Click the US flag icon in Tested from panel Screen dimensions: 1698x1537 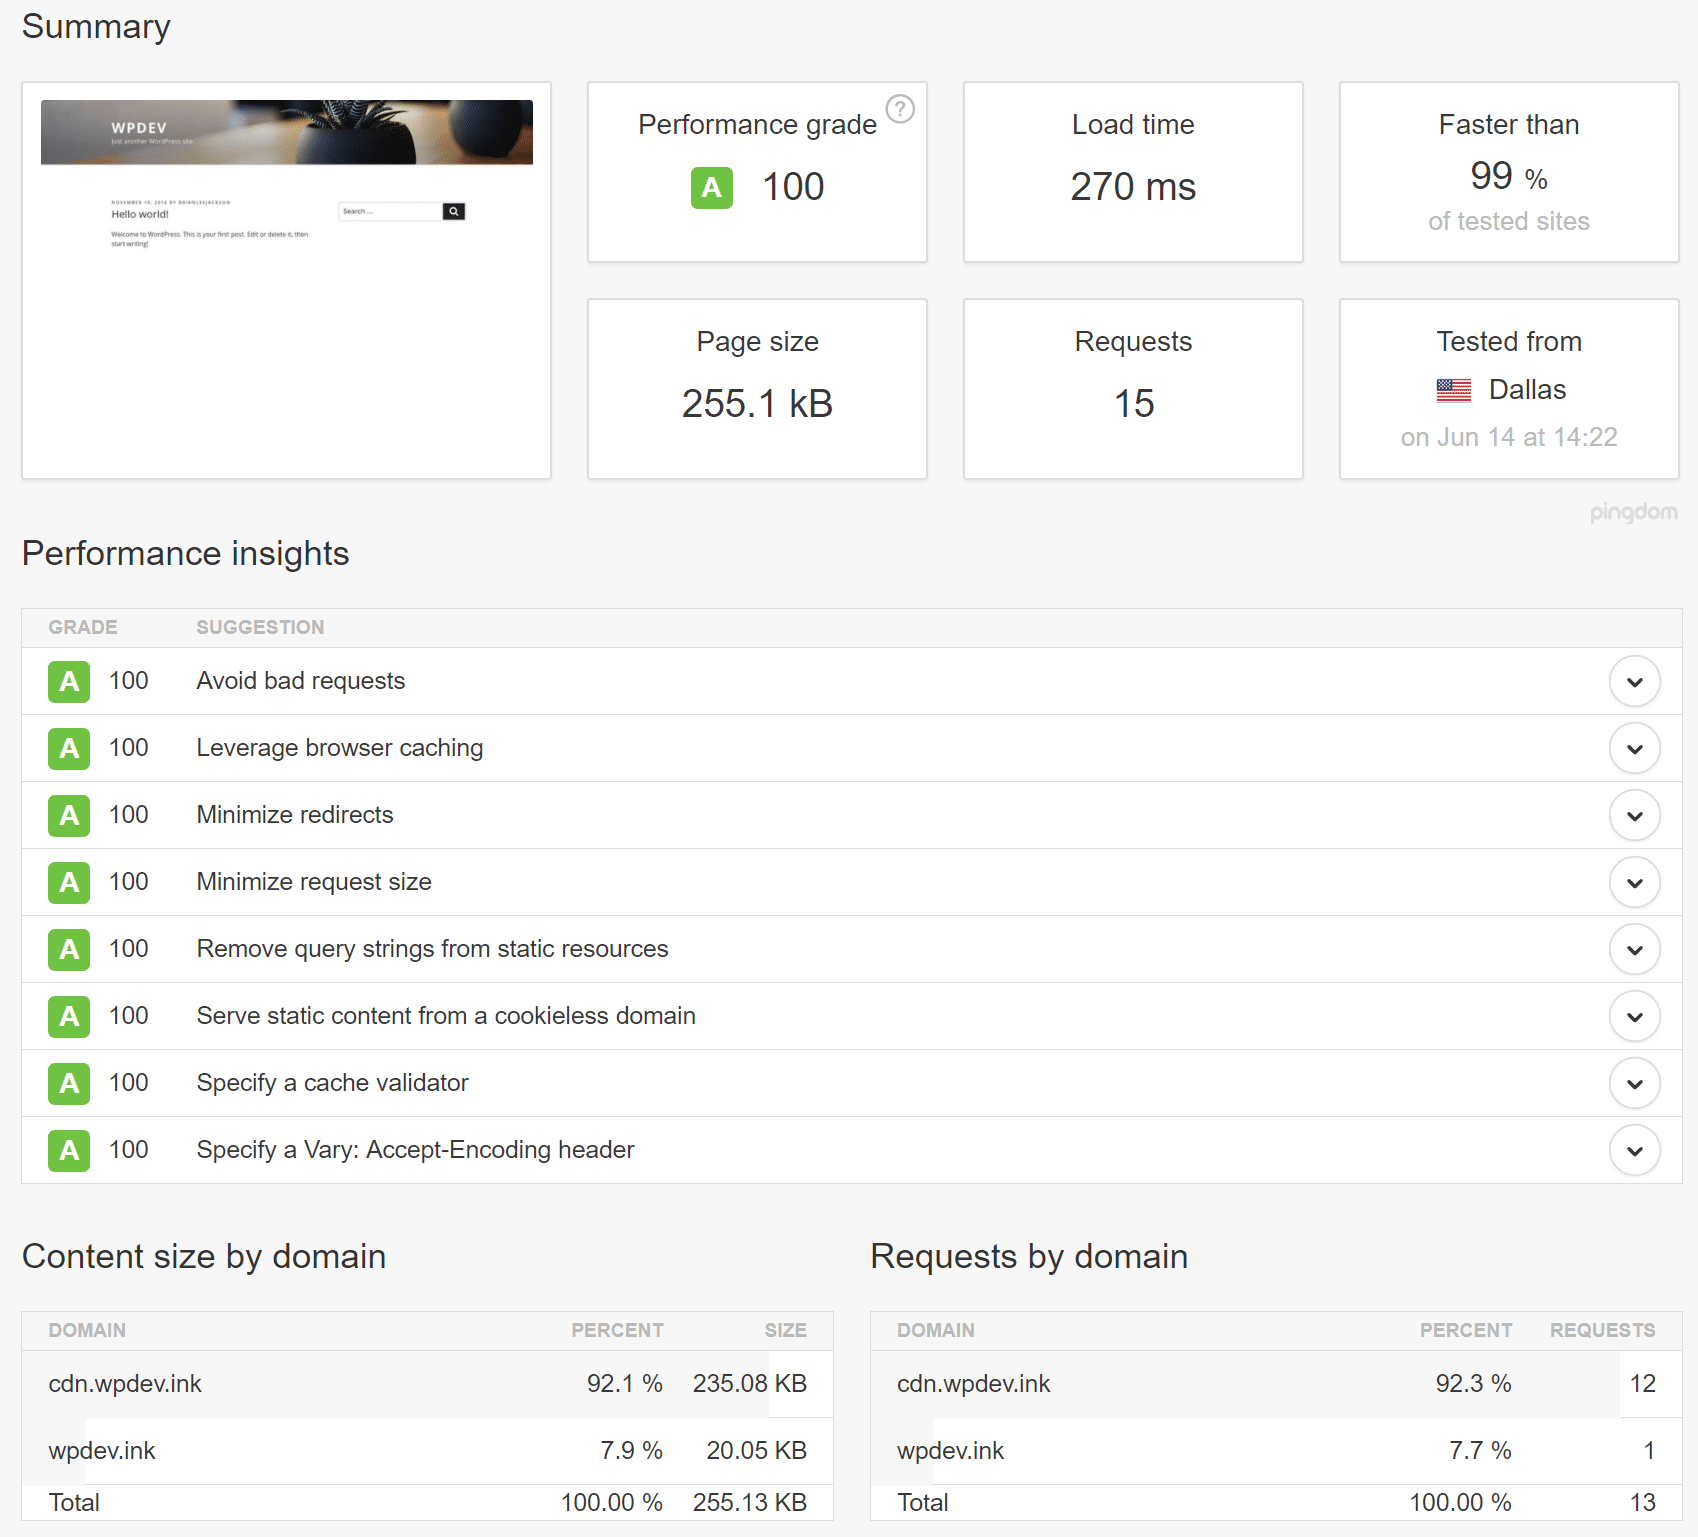(1453, 390)
